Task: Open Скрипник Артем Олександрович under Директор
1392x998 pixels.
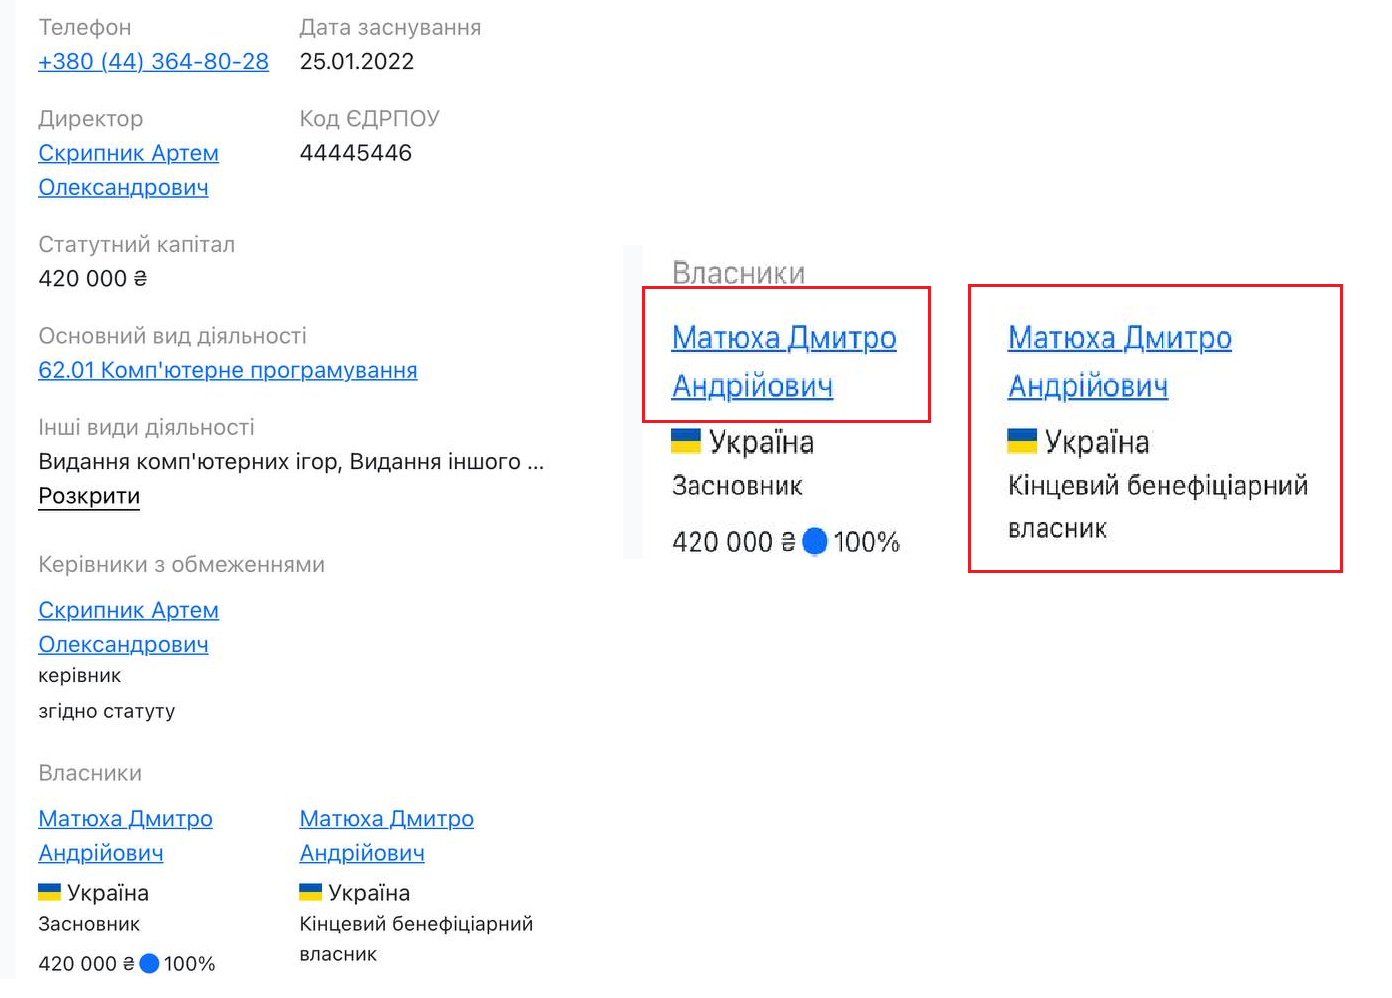Action: click(128, 170)
